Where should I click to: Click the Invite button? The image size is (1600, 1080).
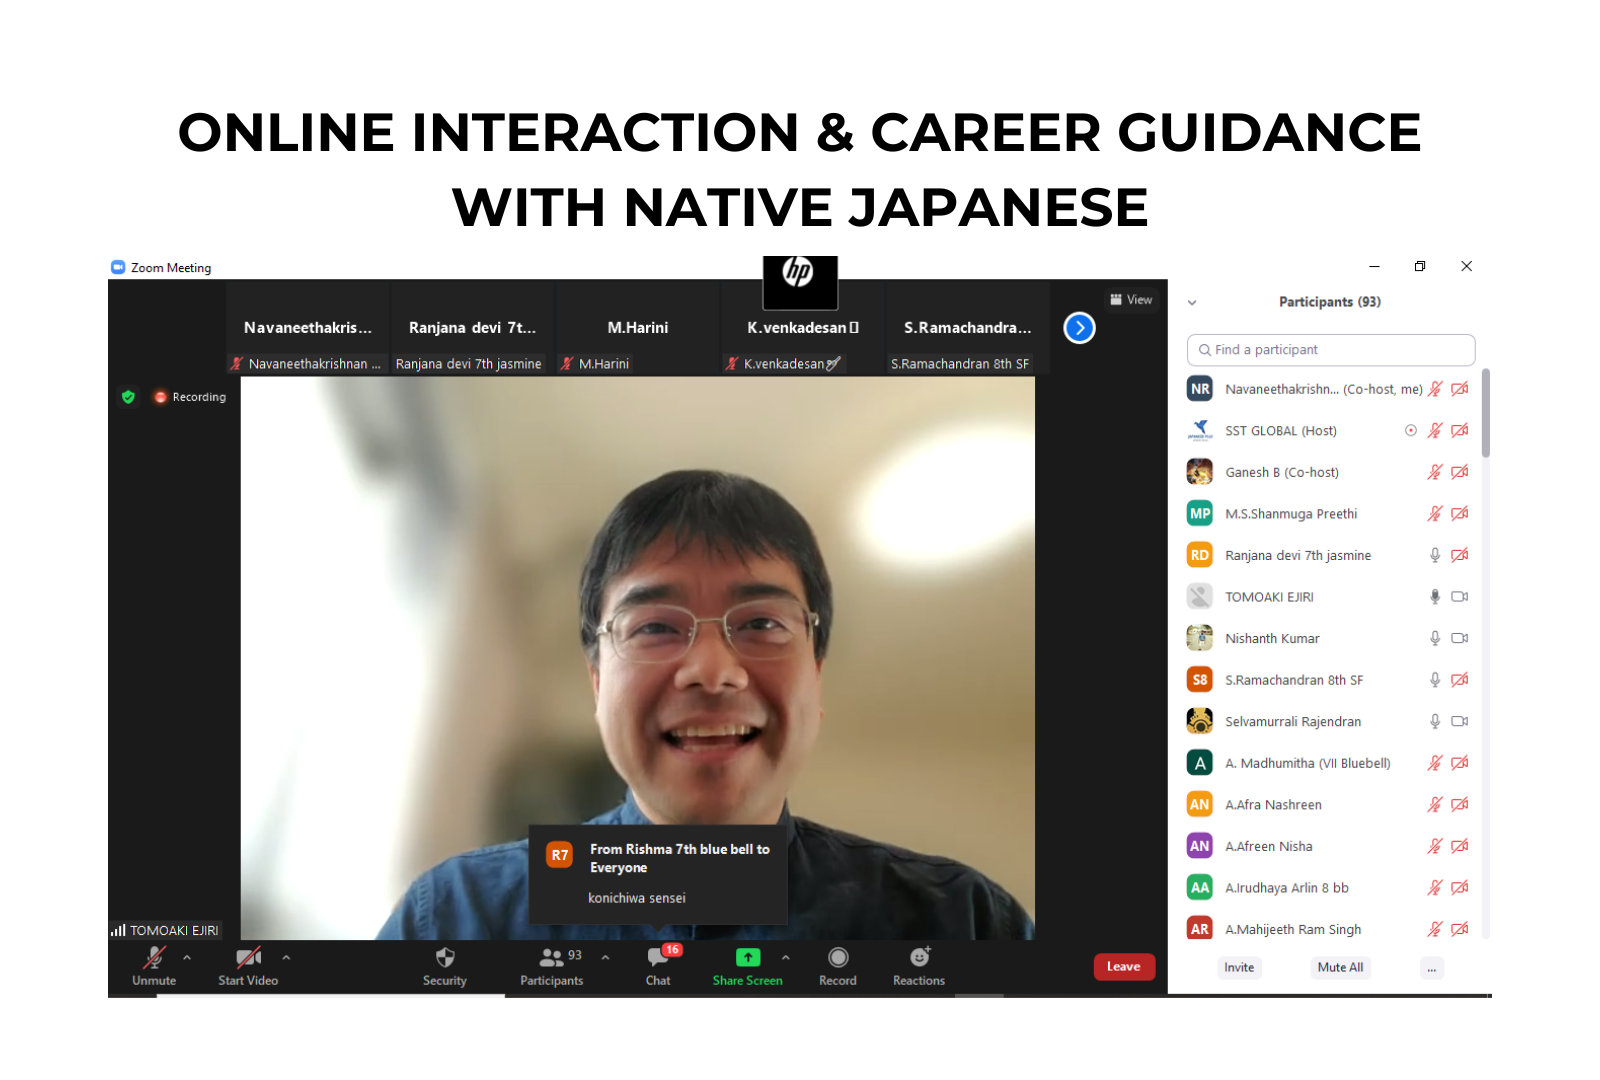pyautogui.click(x=1239, y=968)
